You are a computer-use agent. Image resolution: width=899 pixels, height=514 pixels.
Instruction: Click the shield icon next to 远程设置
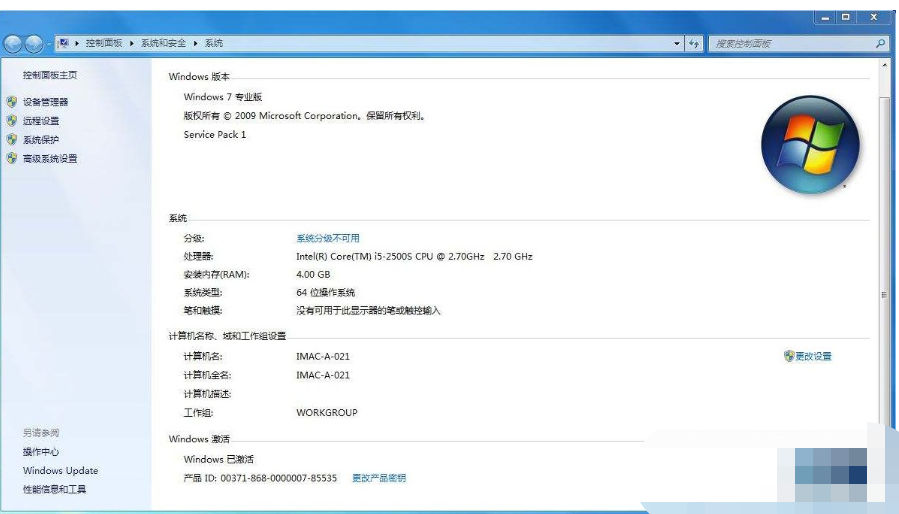[x=12, y=121]
